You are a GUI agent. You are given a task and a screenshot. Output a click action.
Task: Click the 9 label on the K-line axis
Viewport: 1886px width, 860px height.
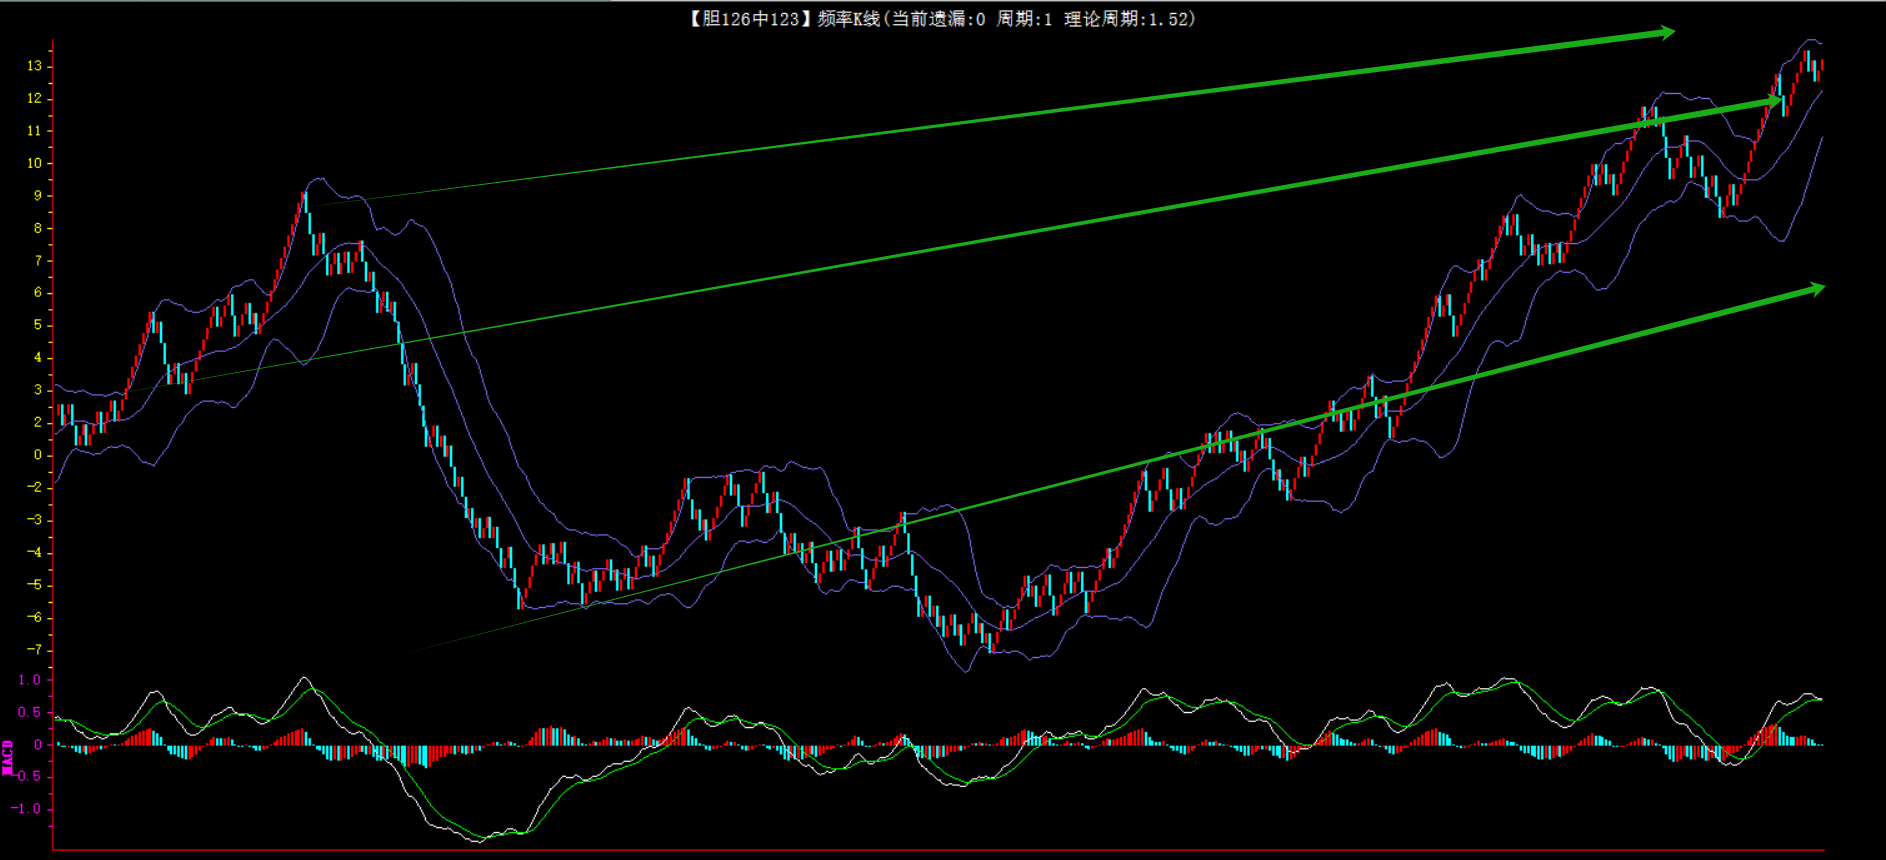tap(38, 196)
